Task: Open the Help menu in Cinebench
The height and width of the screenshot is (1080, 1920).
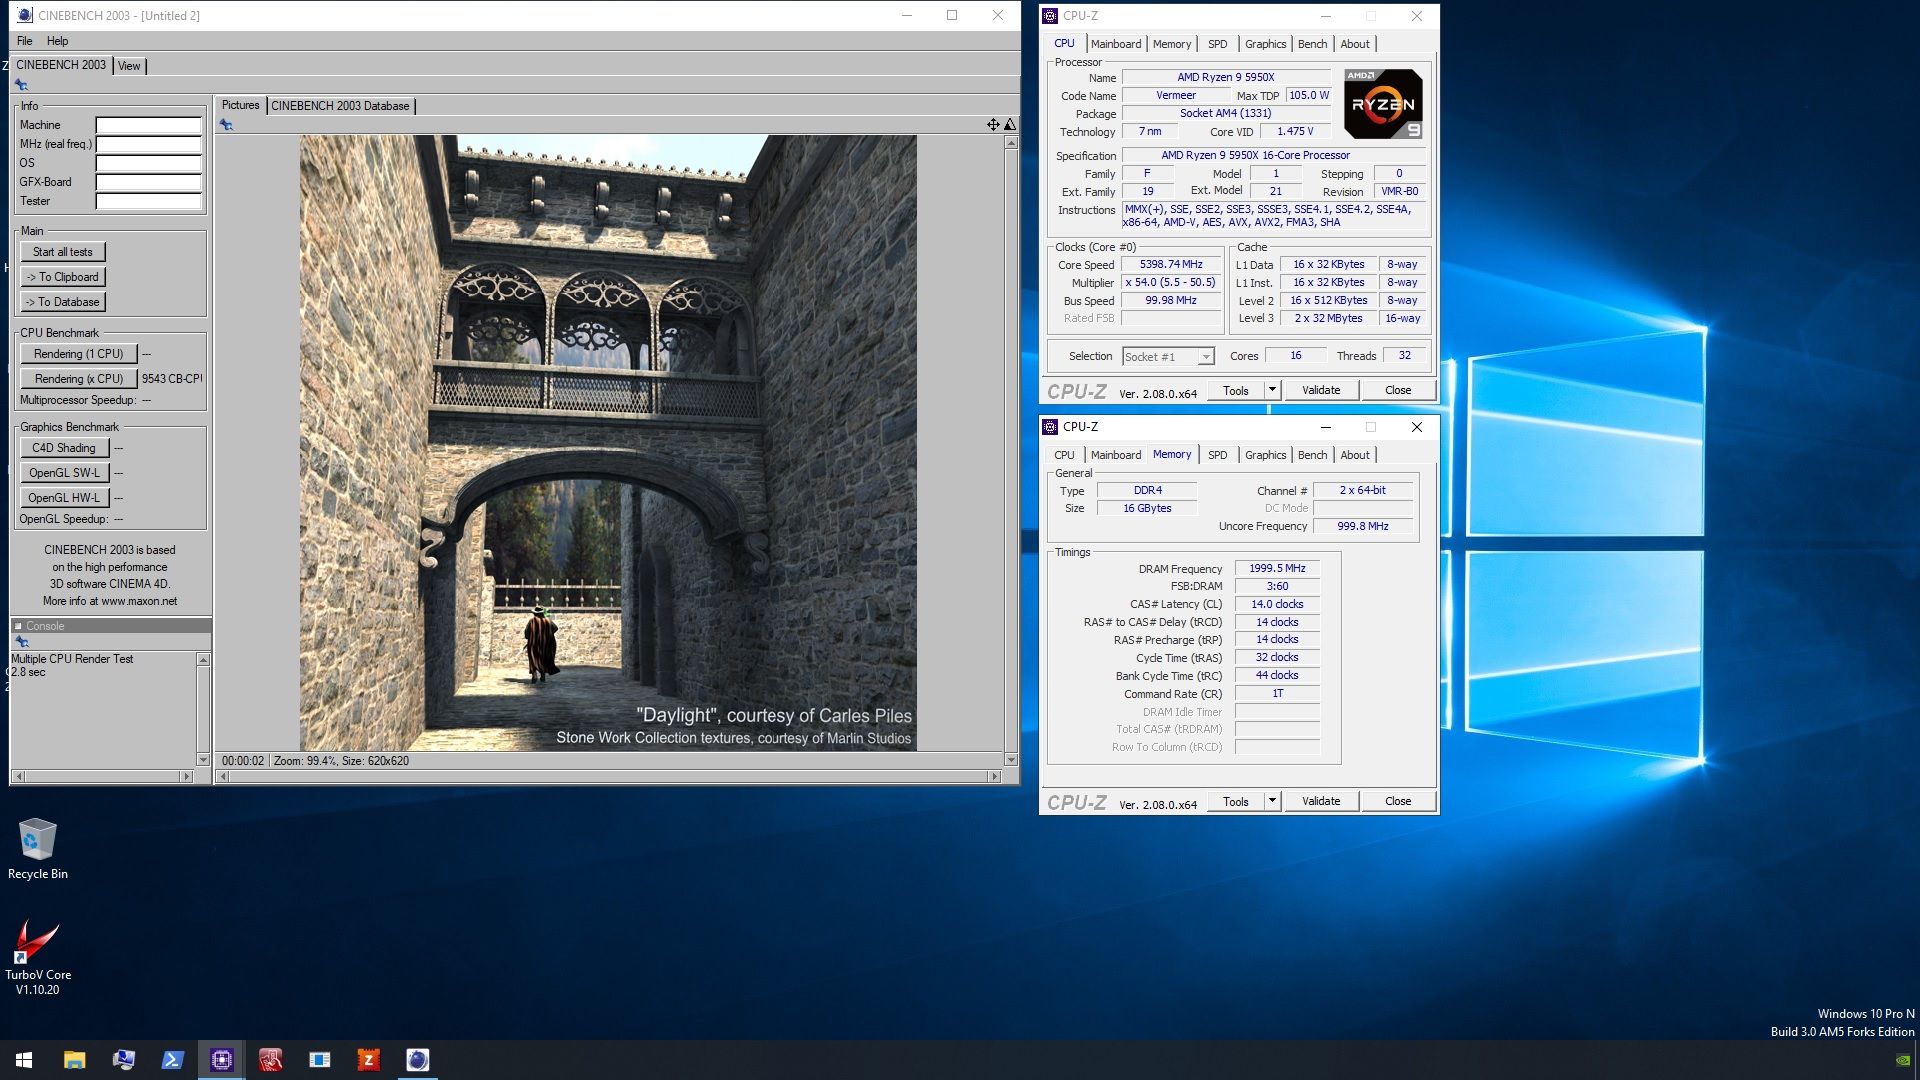Action: [x=57, y=41]
